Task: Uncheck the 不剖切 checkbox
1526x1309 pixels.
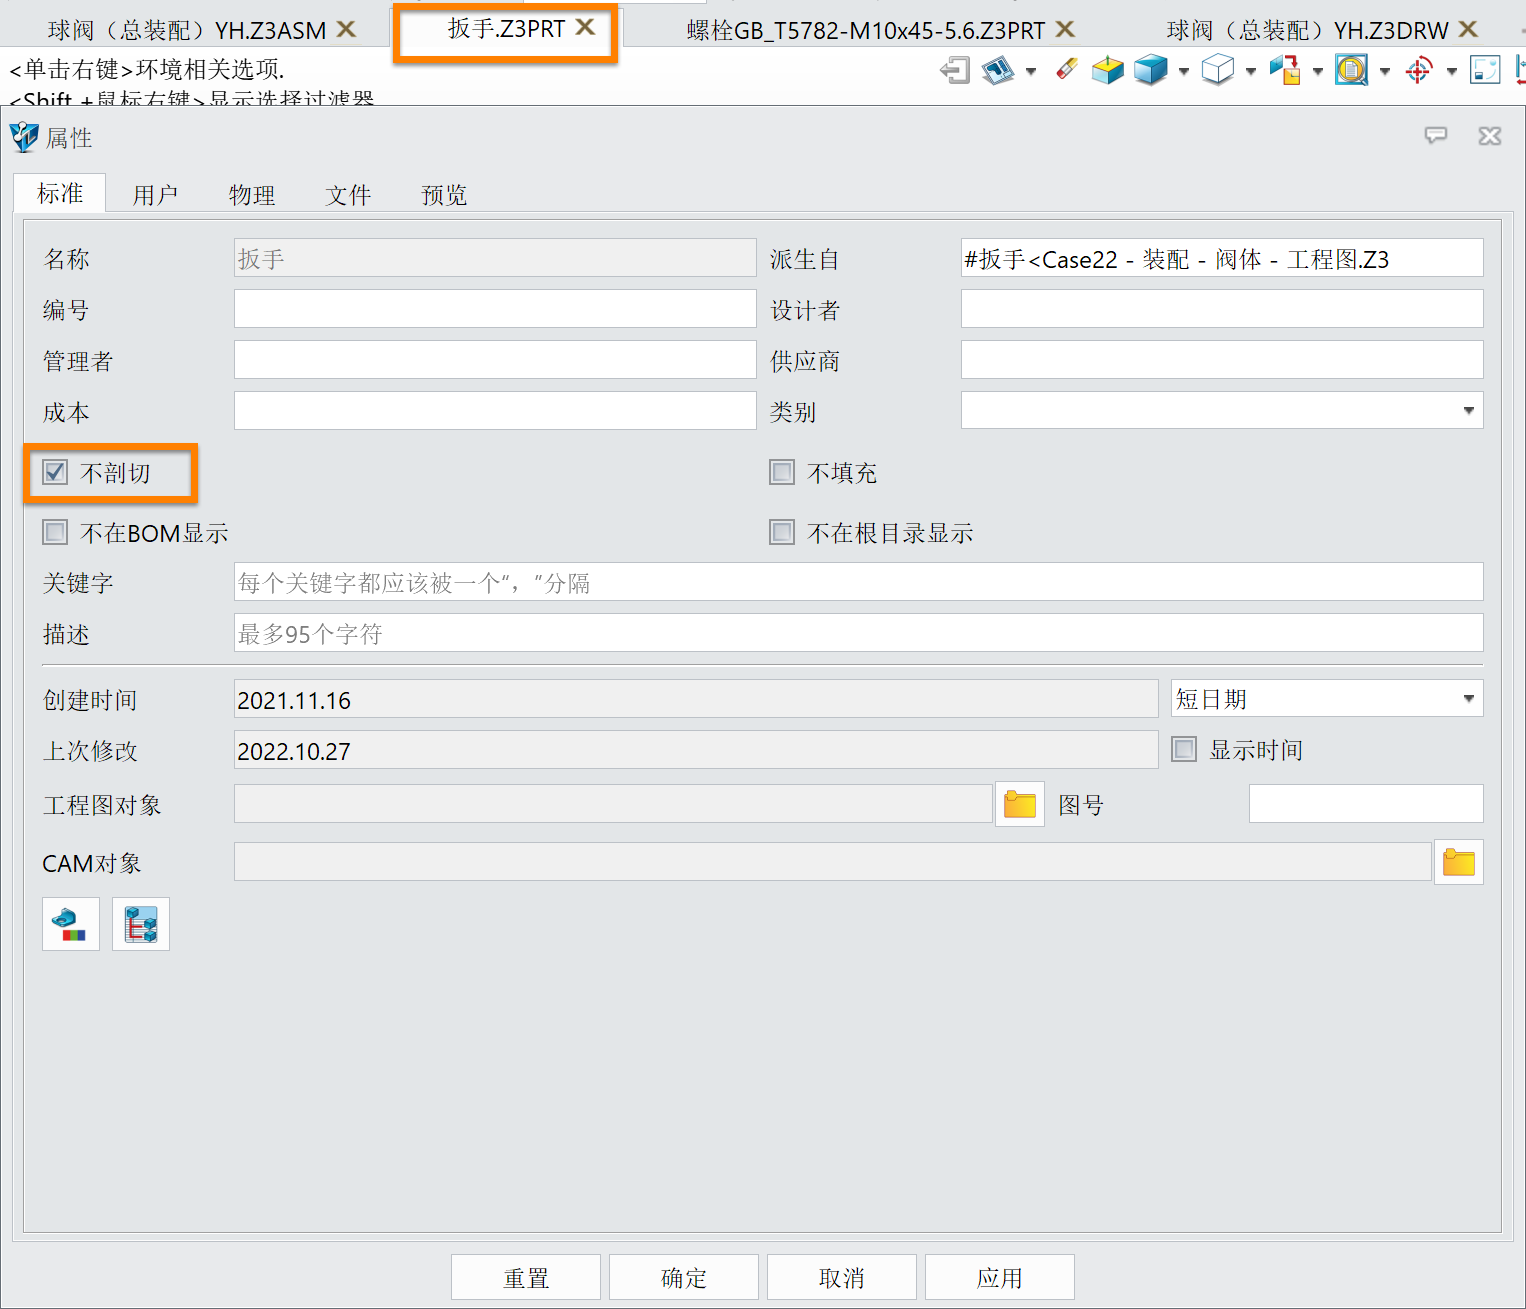Action: 55,472
